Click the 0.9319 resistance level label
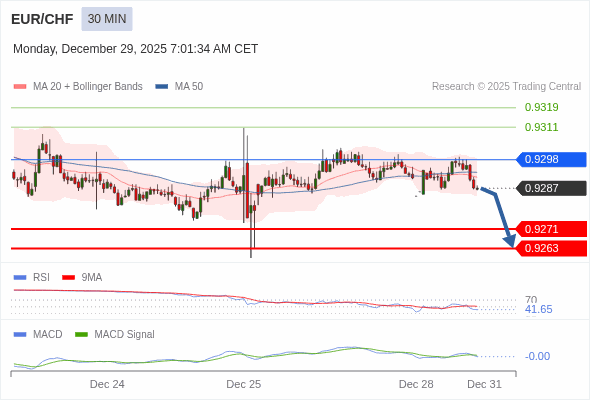The width and height of the screenshot is (590, 400). [541, 107]
